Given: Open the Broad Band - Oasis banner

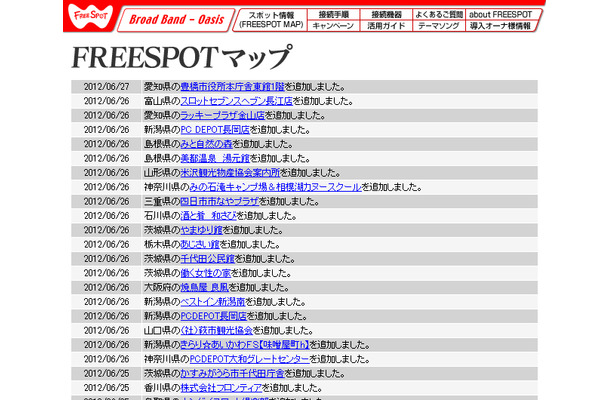Looking at the screenshot, I should tap(176, 20).
